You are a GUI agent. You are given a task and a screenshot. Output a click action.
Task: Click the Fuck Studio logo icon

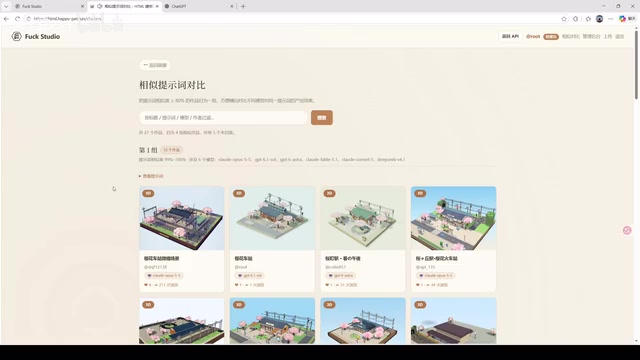pyautogui.click(x=16, y=36)
